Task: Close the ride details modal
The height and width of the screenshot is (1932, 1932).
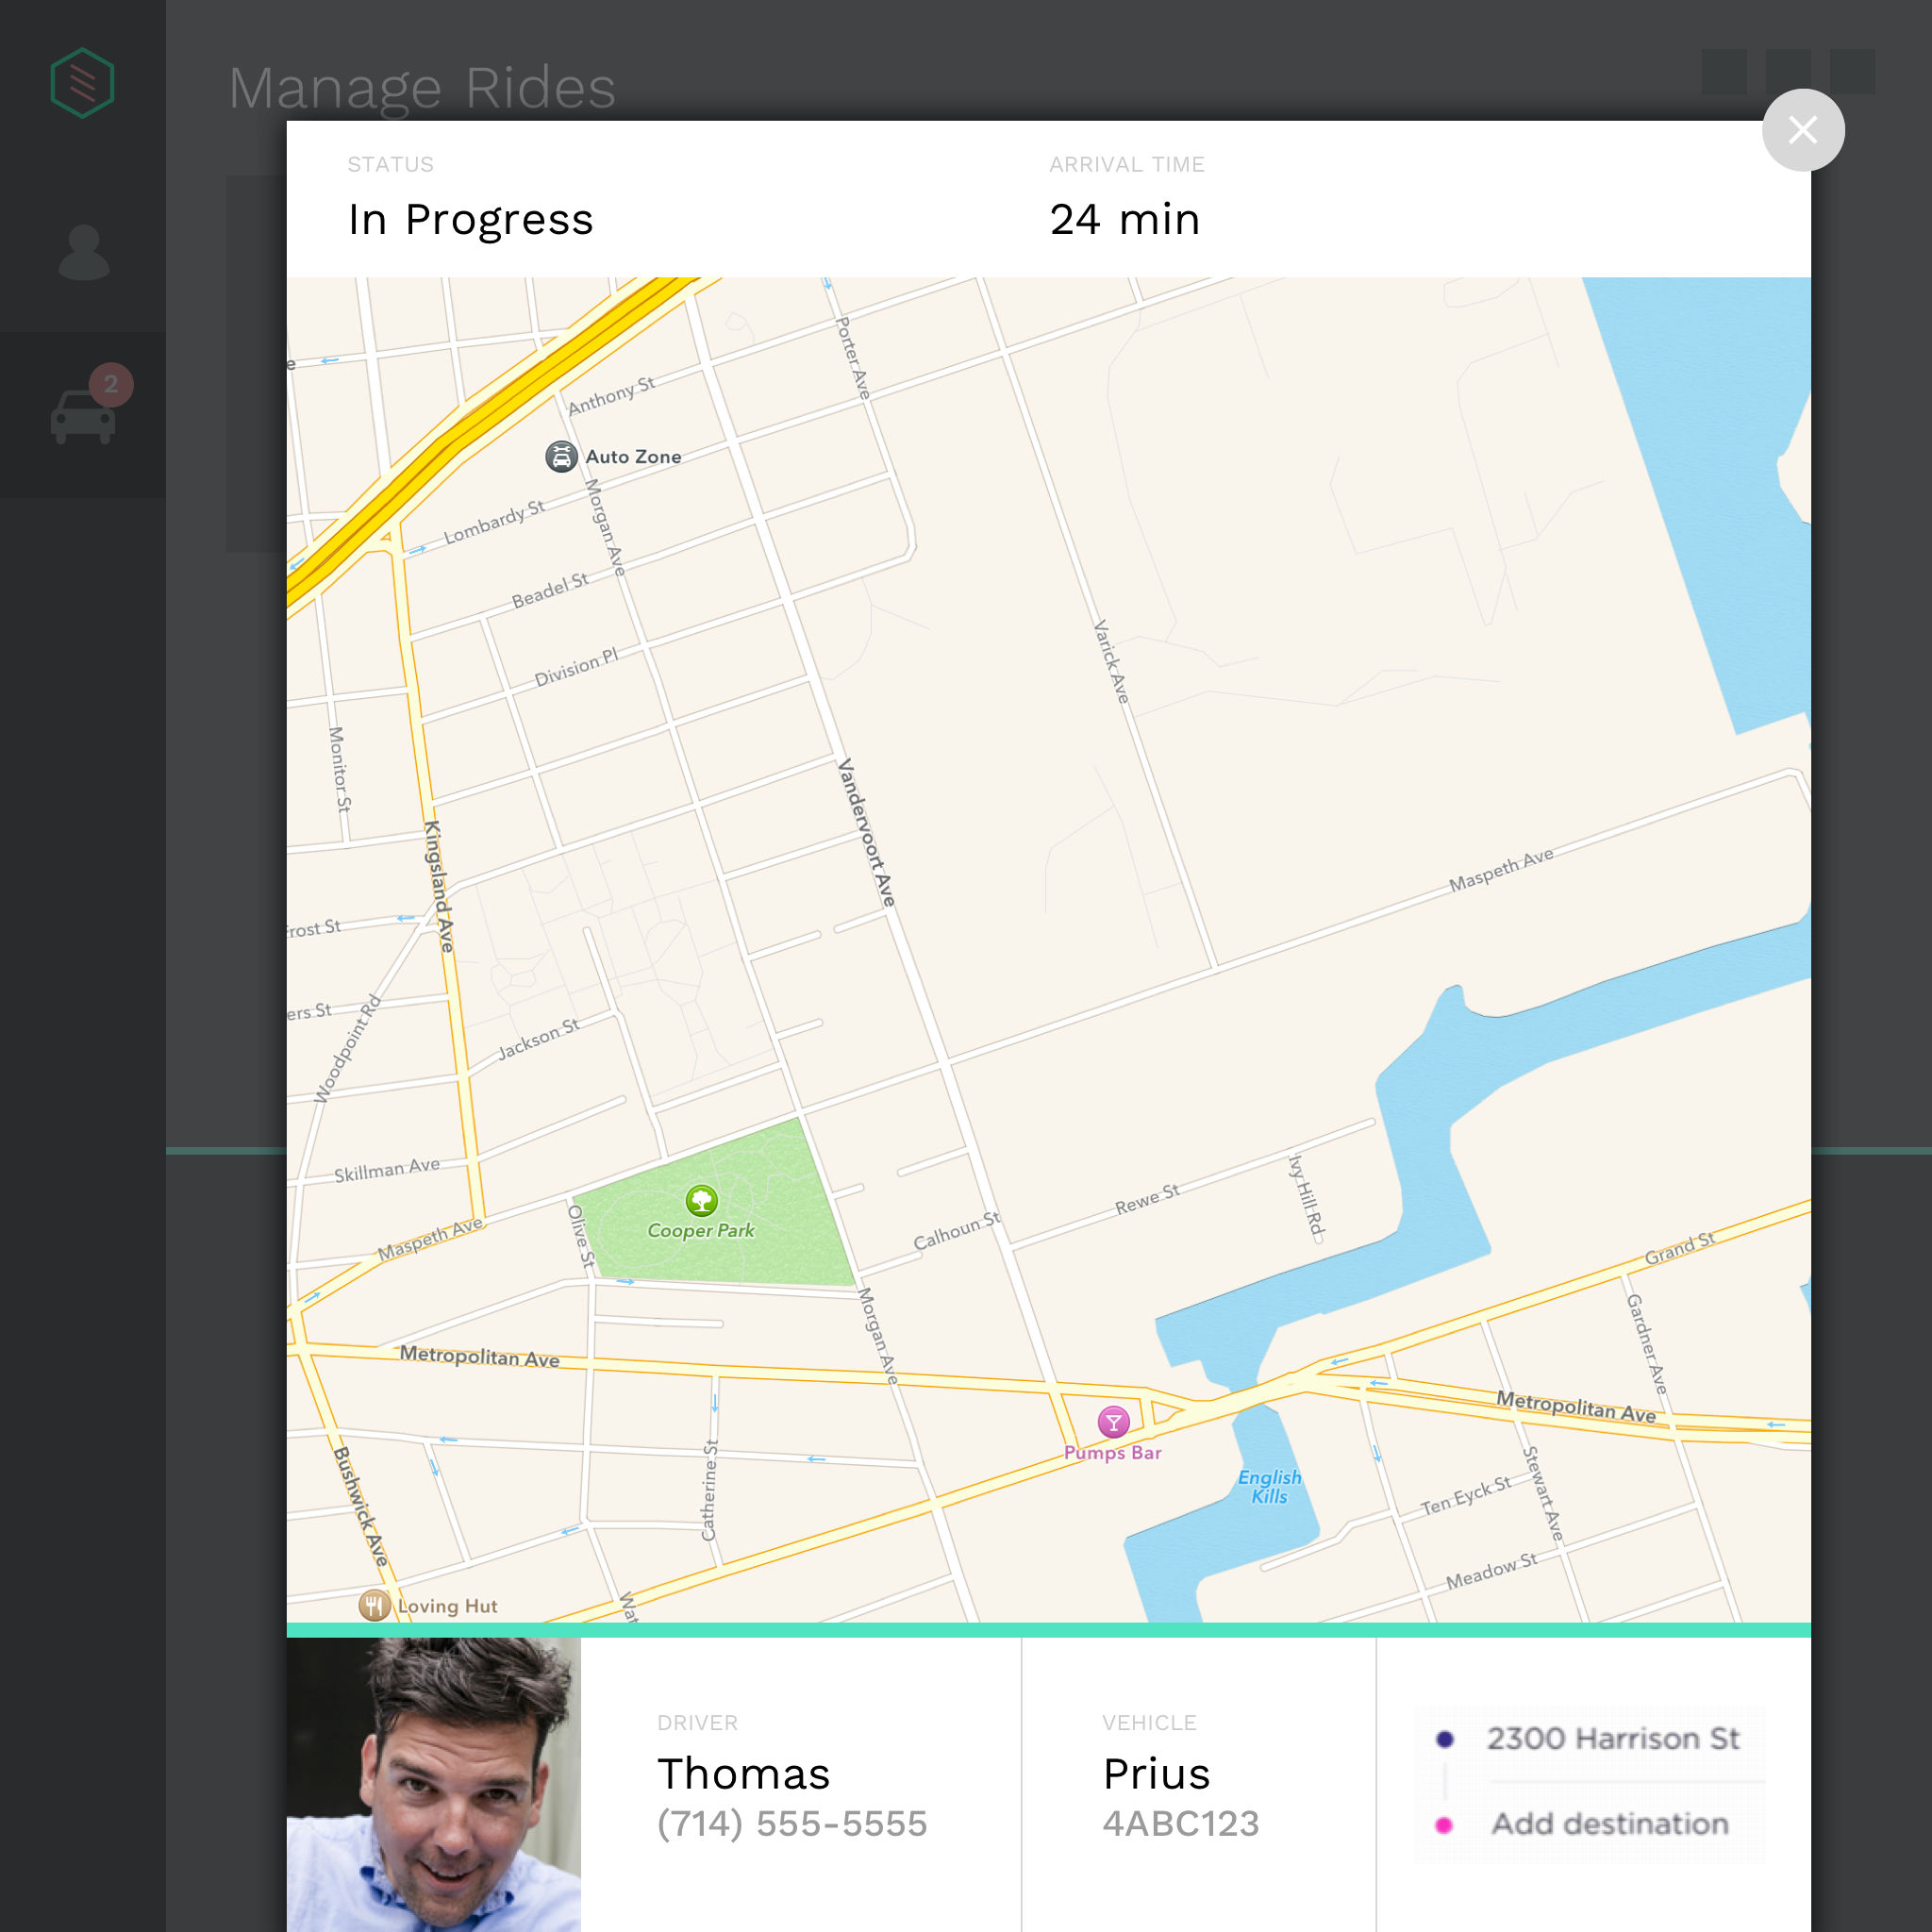Action: pos(1802,130)
